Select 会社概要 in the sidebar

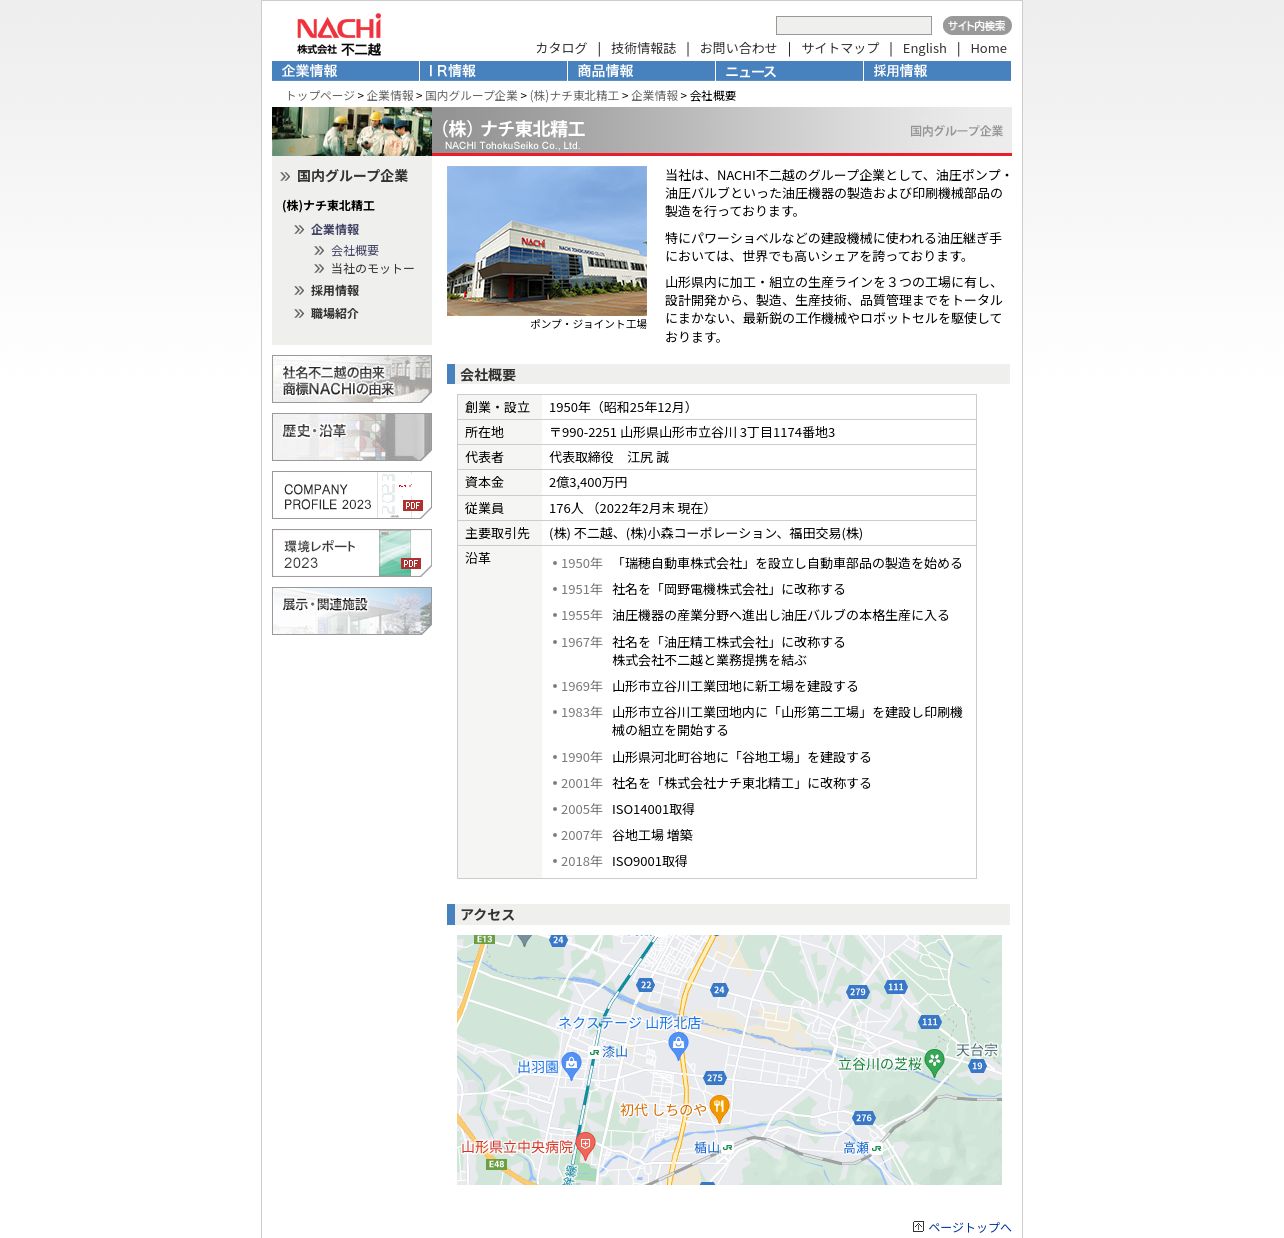(x=354, y=251)
